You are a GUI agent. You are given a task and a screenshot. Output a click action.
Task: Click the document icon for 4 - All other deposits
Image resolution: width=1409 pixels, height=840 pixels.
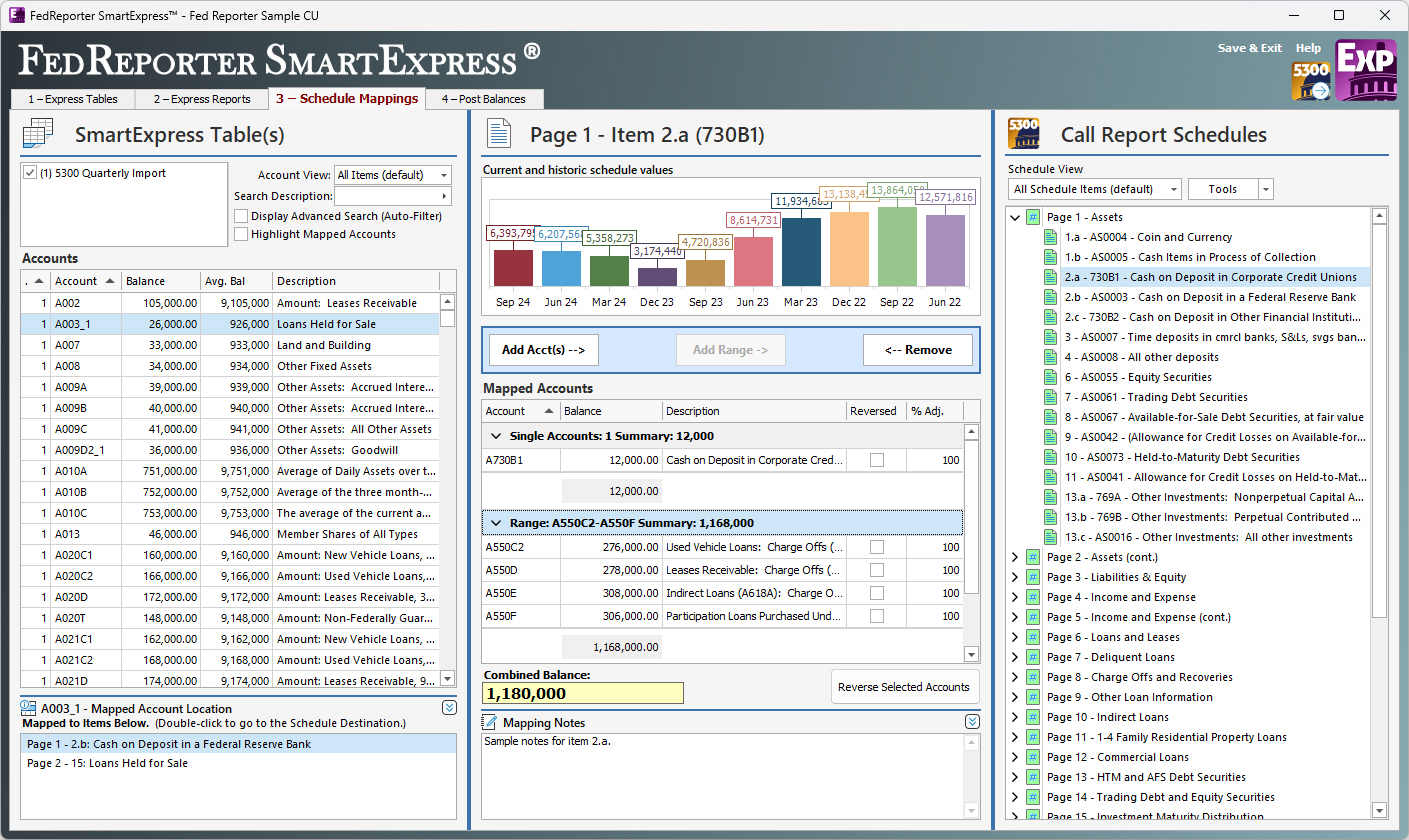click(x=1050, y=357)
